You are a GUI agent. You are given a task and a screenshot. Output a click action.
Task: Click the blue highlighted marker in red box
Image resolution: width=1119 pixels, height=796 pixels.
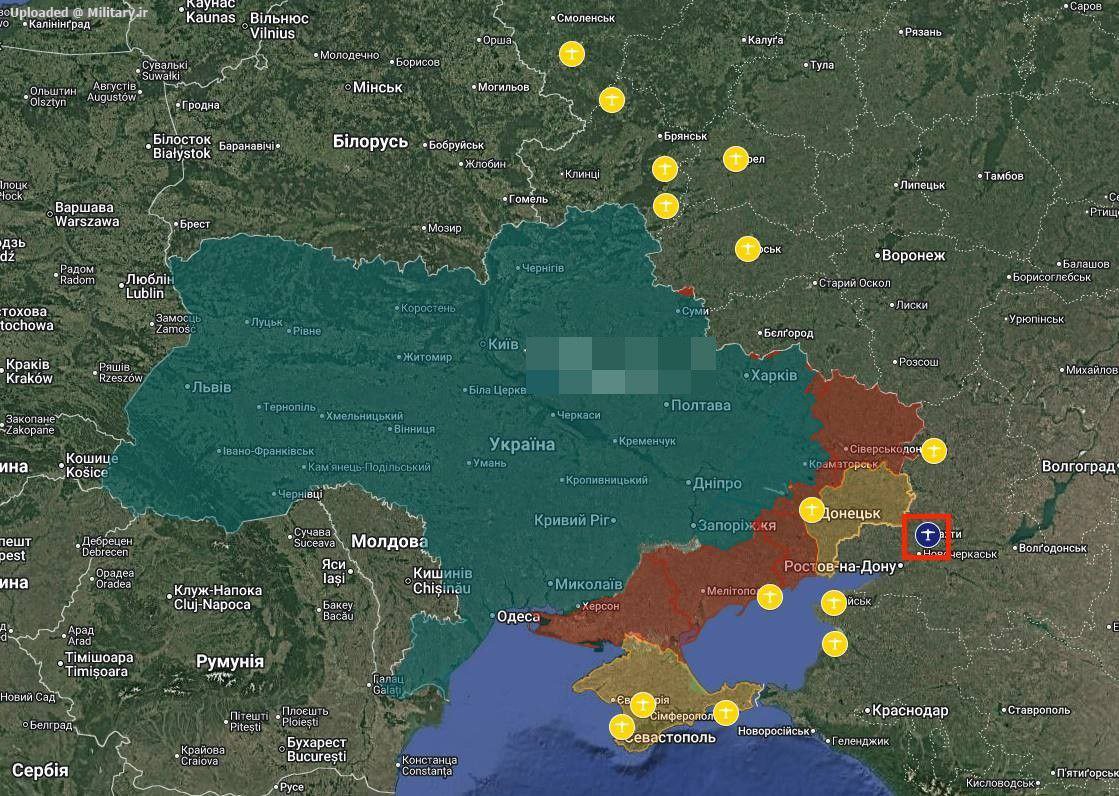point(926,534)
